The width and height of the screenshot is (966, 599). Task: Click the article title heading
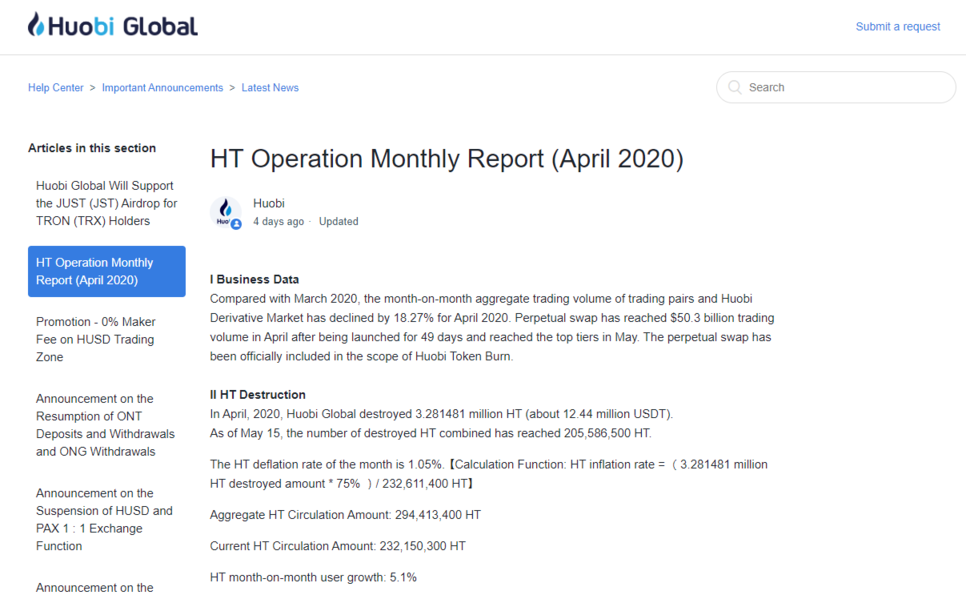(x=447, y=159)
